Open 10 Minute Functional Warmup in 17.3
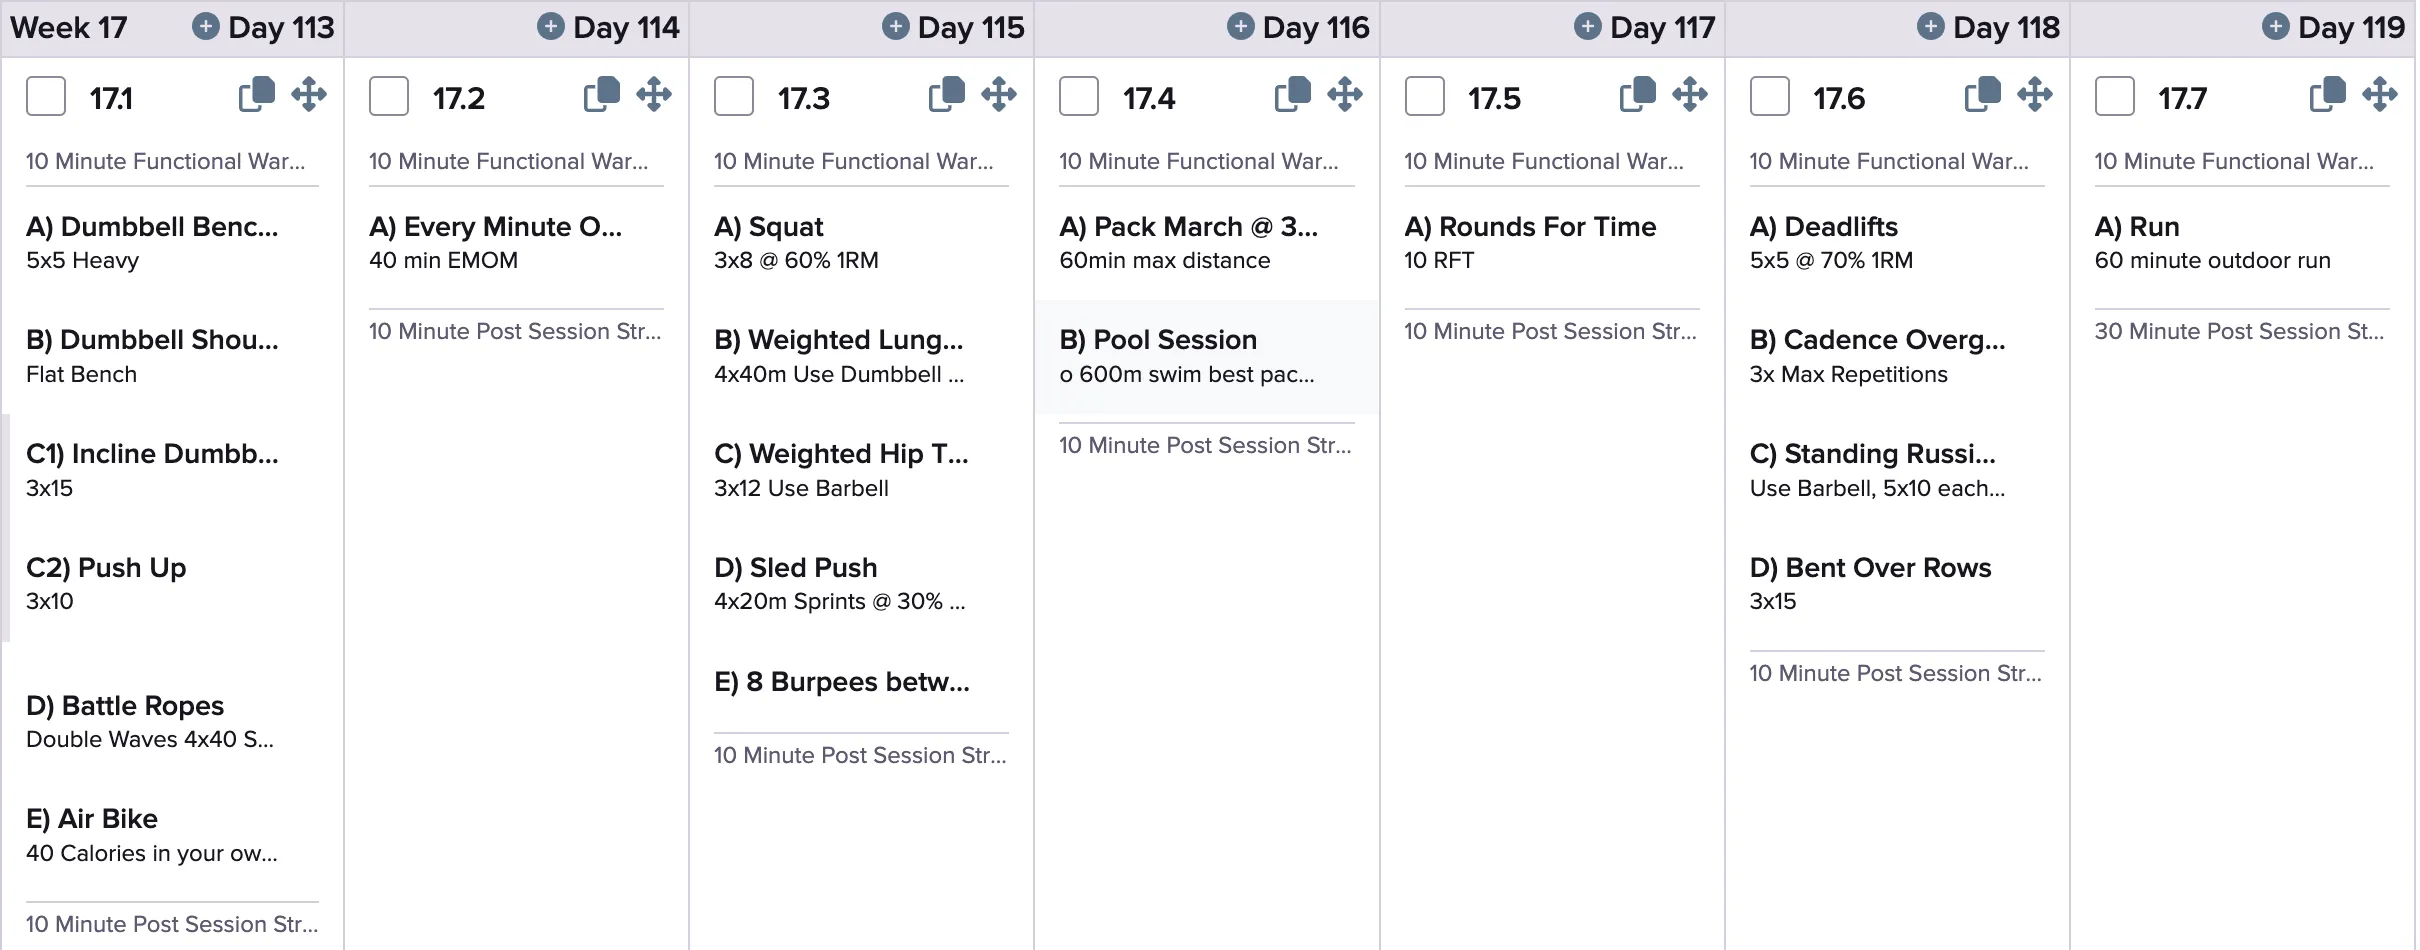This screenshot has height=950, width=2420. click(x=854, y=161)
